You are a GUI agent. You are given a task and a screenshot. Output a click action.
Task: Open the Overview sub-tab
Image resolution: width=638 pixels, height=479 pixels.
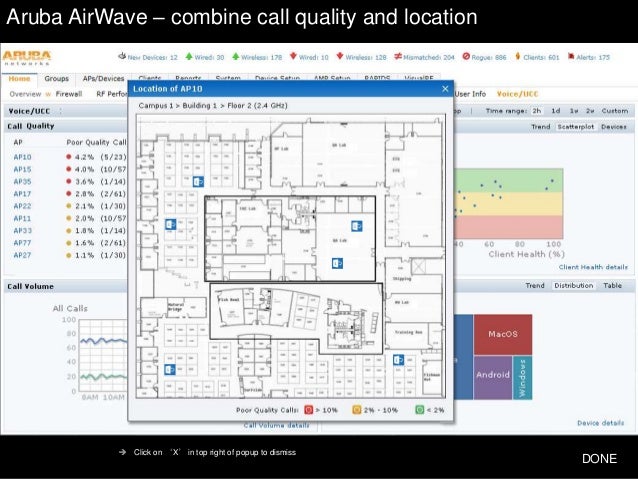point(25,94)
